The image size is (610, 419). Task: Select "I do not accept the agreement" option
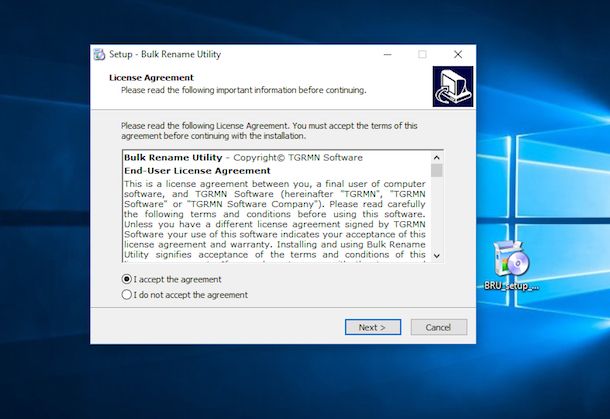pos(126,295)
